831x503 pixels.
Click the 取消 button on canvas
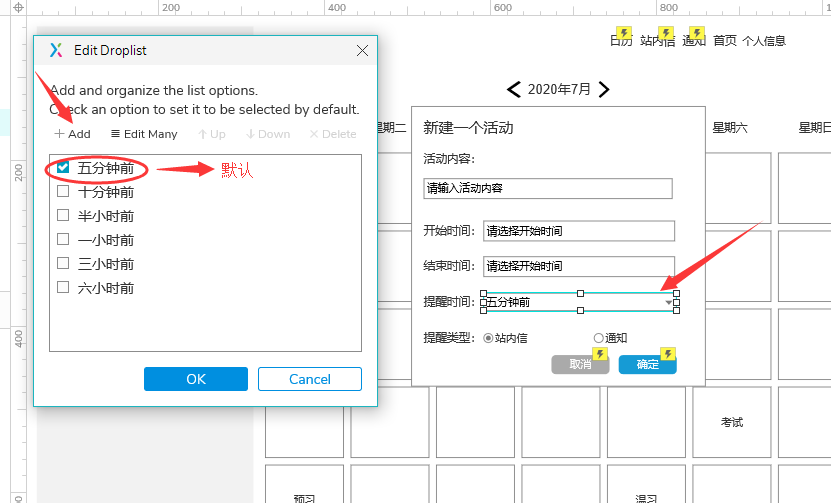coord(580,364)
